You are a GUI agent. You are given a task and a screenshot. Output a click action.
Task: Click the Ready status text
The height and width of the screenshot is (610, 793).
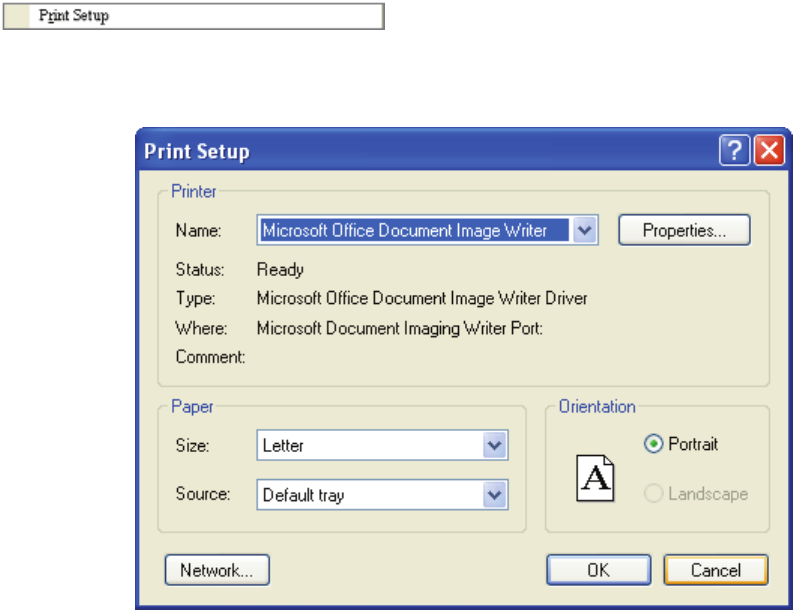[x=280, y=269]
